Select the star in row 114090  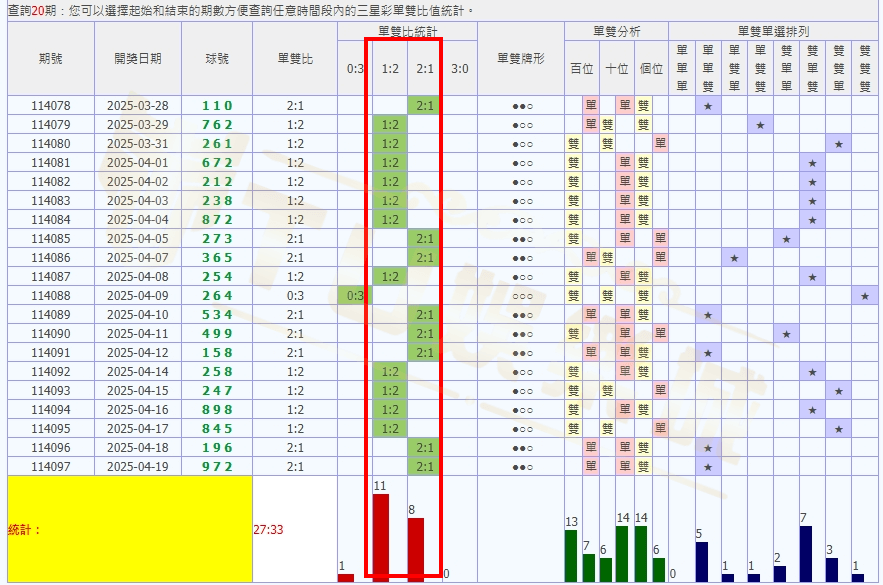786,334
